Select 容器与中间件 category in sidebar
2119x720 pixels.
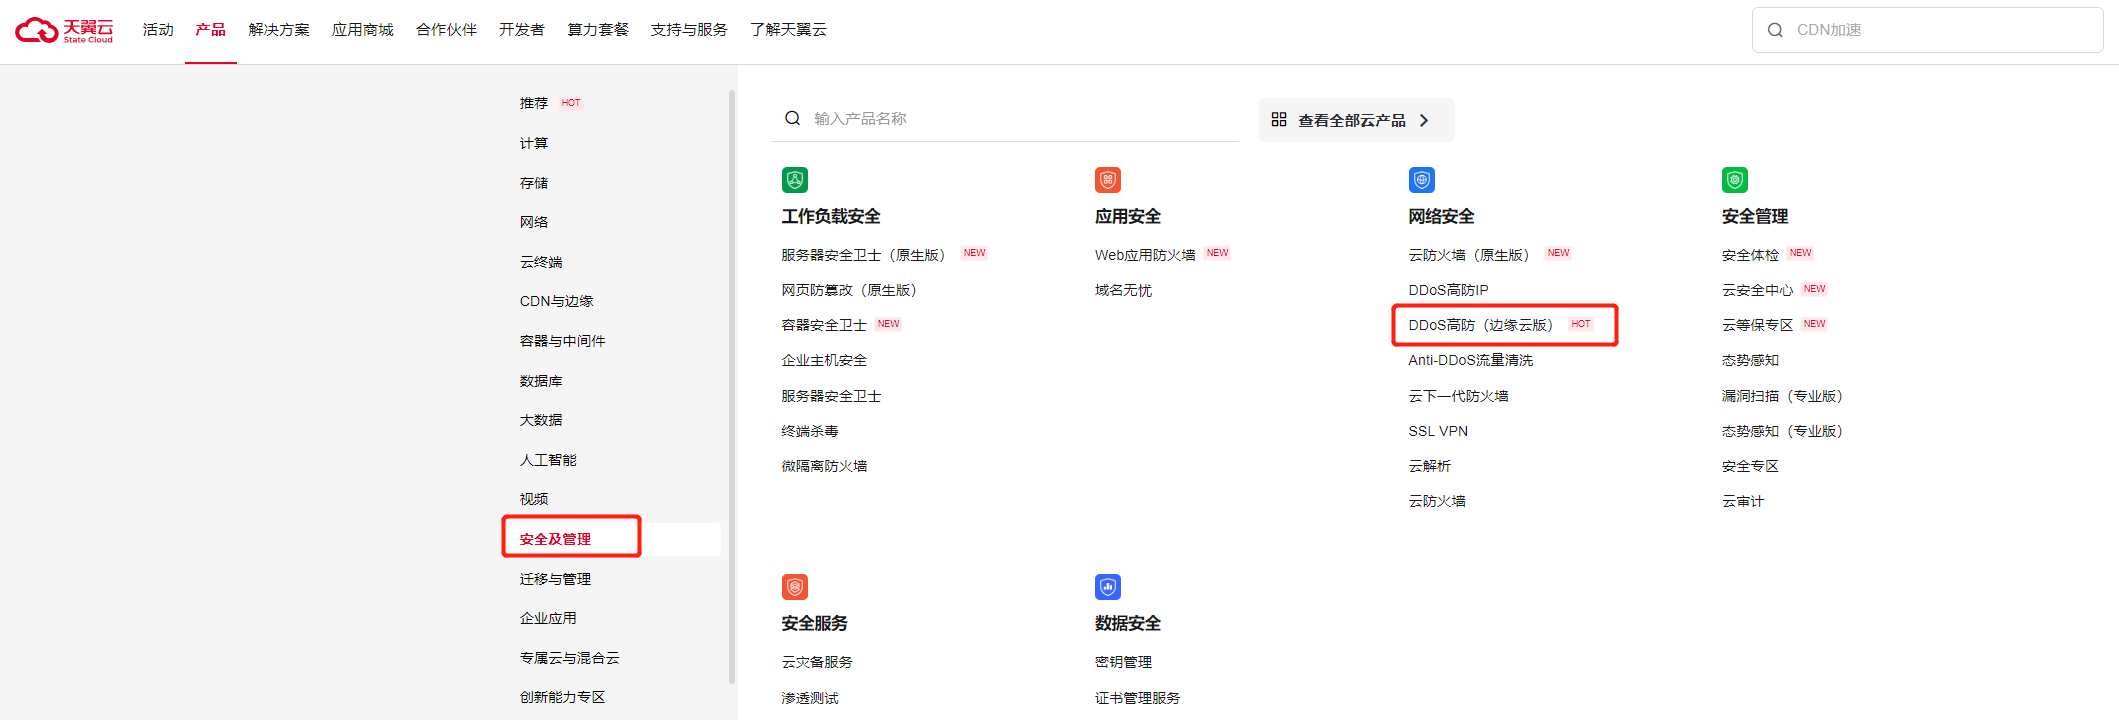point(562,341)
